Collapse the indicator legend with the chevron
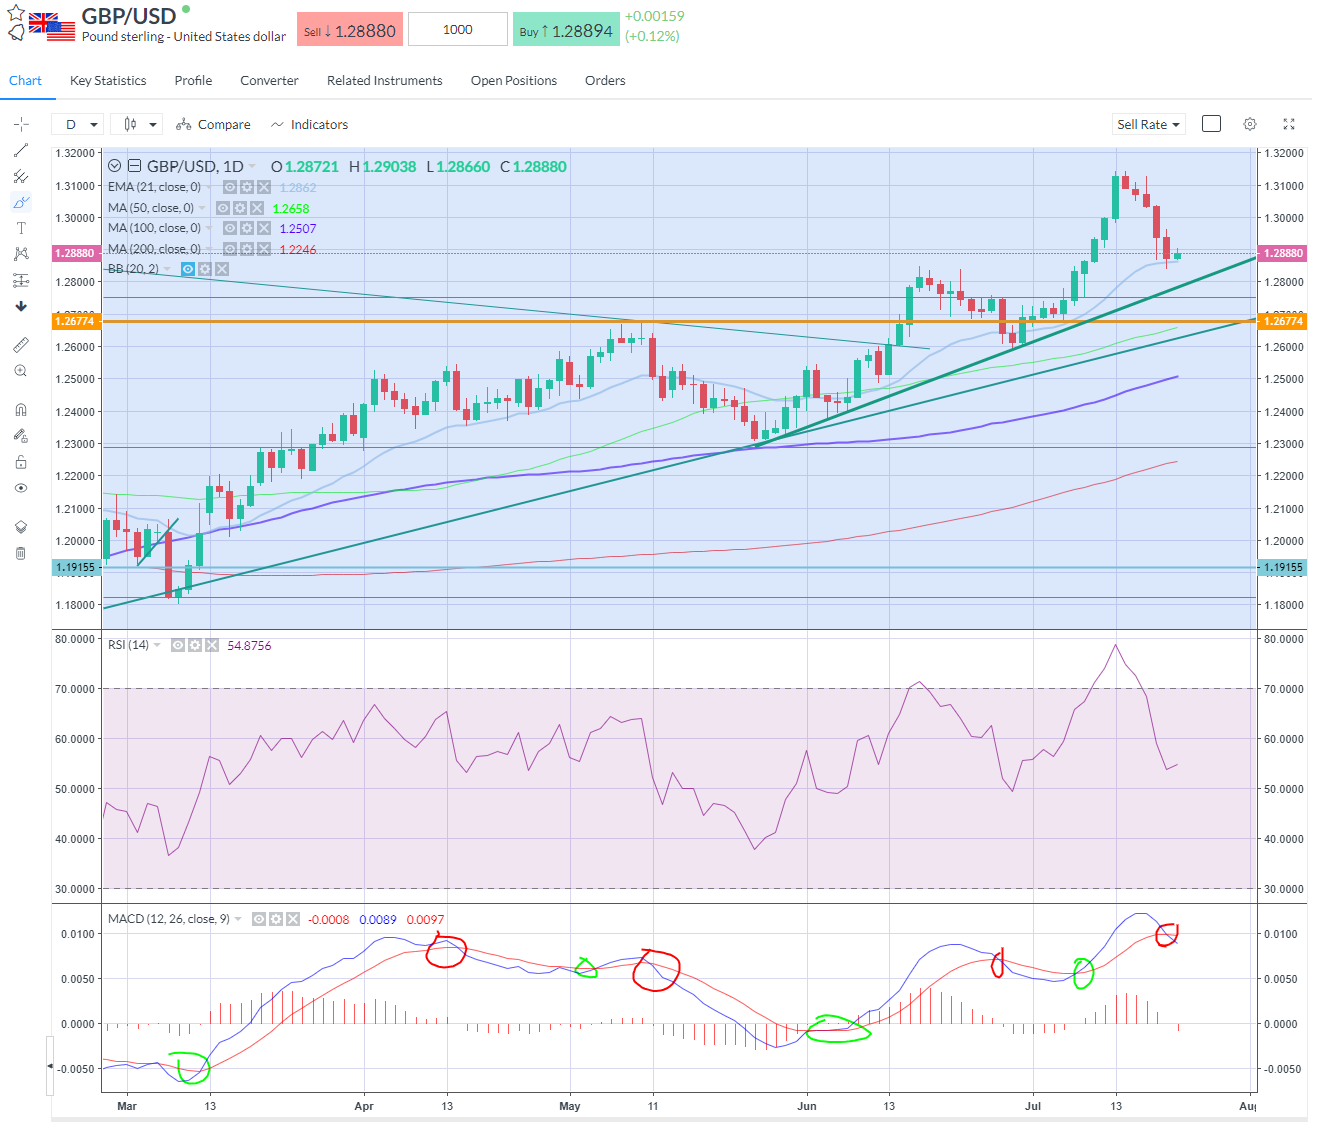The height and width of the screenshot is (1122, 1320). (115, 166)
